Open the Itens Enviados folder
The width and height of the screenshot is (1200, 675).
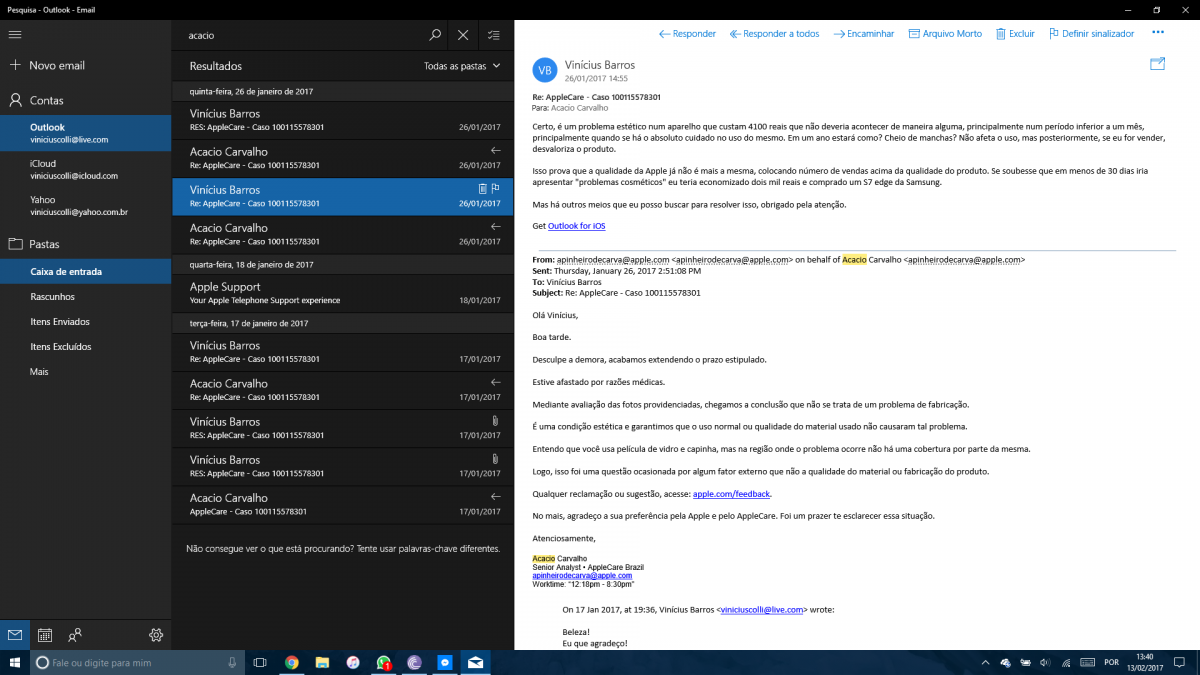86,321
